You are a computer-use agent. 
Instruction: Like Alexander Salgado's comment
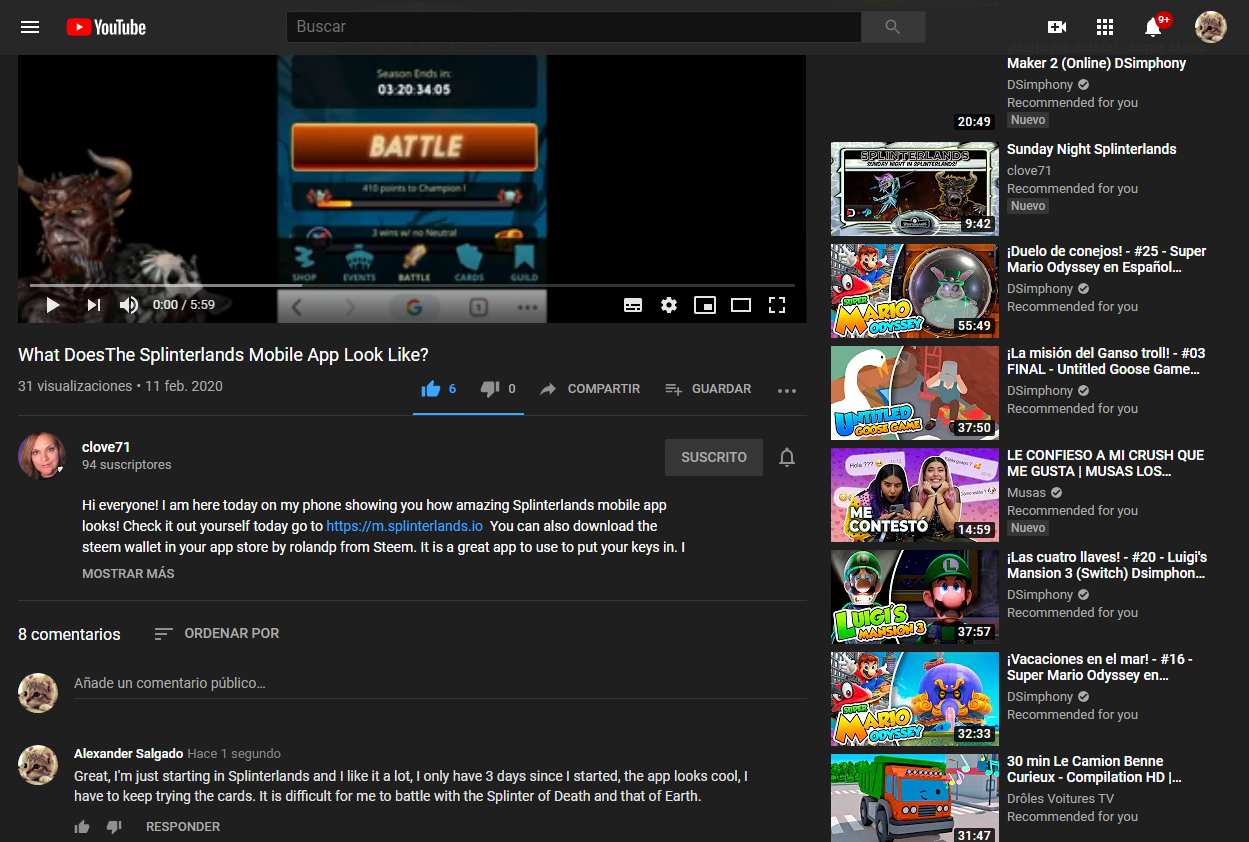pyautogui.click(x=82, y=827)
